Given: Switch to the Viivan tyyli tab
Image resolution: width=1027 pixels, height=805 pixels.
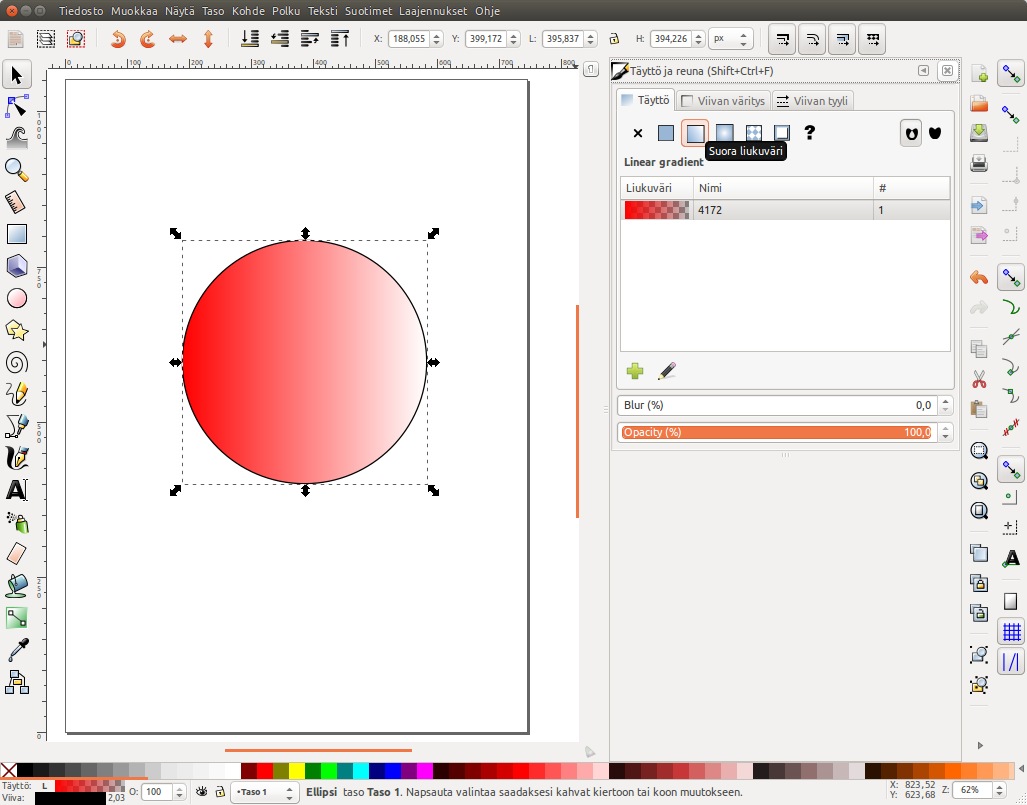Looking at the screenshot, I should [x=812, y=101].
